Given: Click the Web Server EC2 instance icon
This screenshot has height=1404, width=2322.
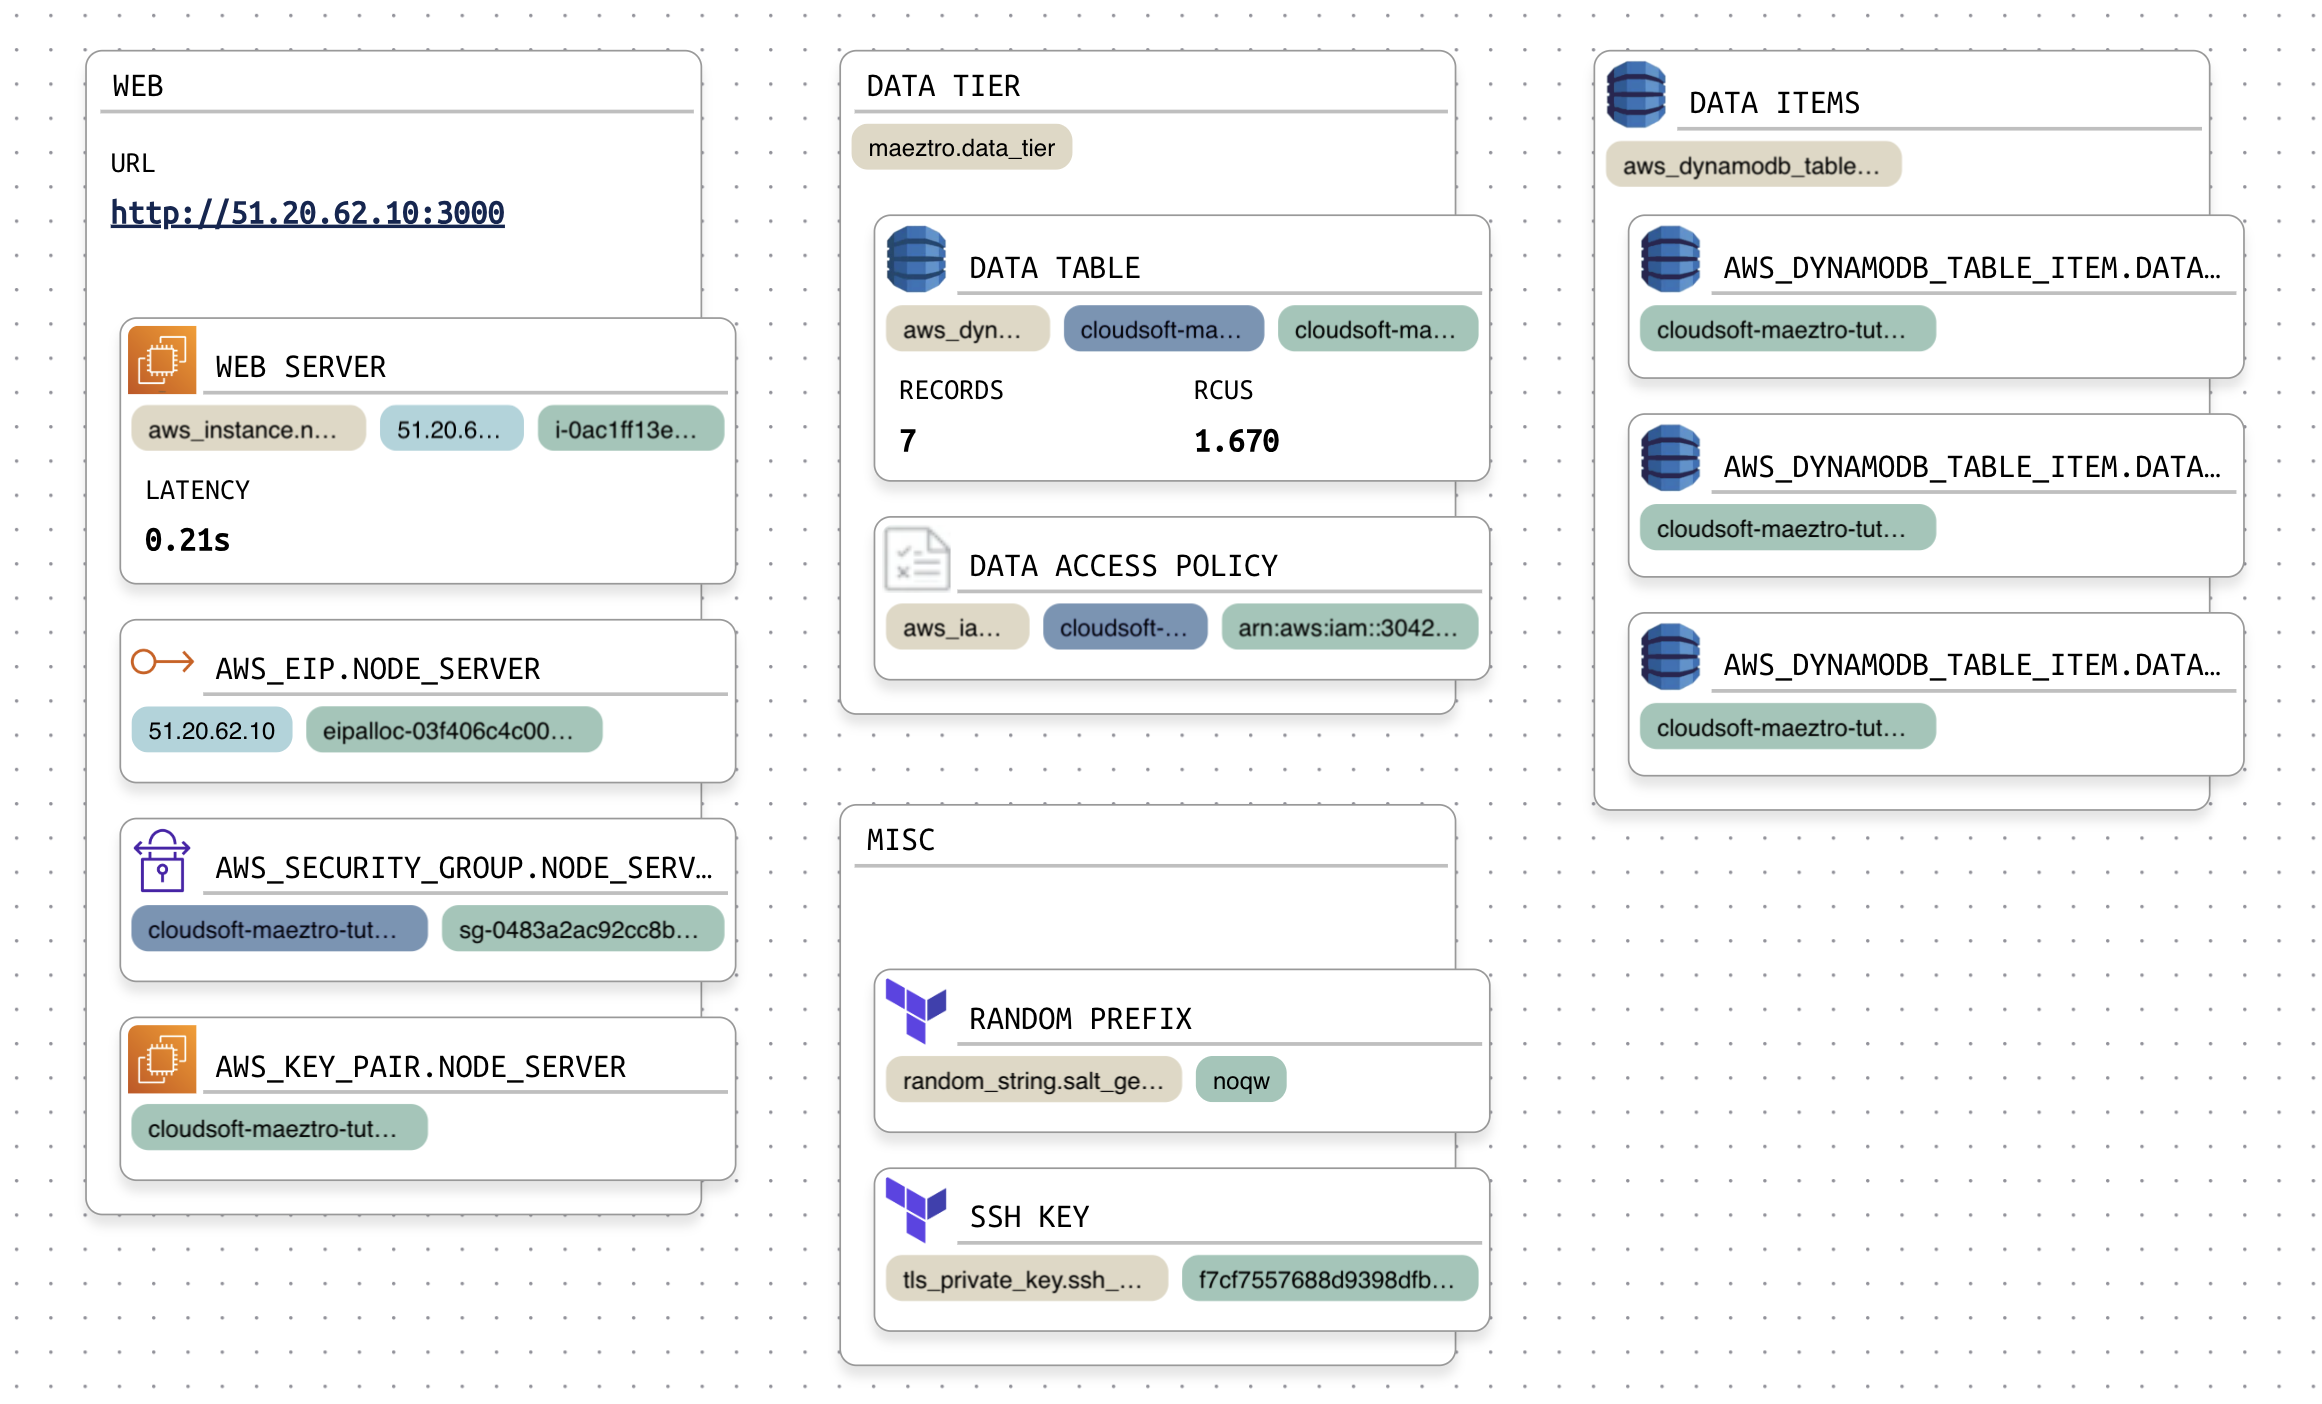Looking at the screenshot, I should point(162,359).
